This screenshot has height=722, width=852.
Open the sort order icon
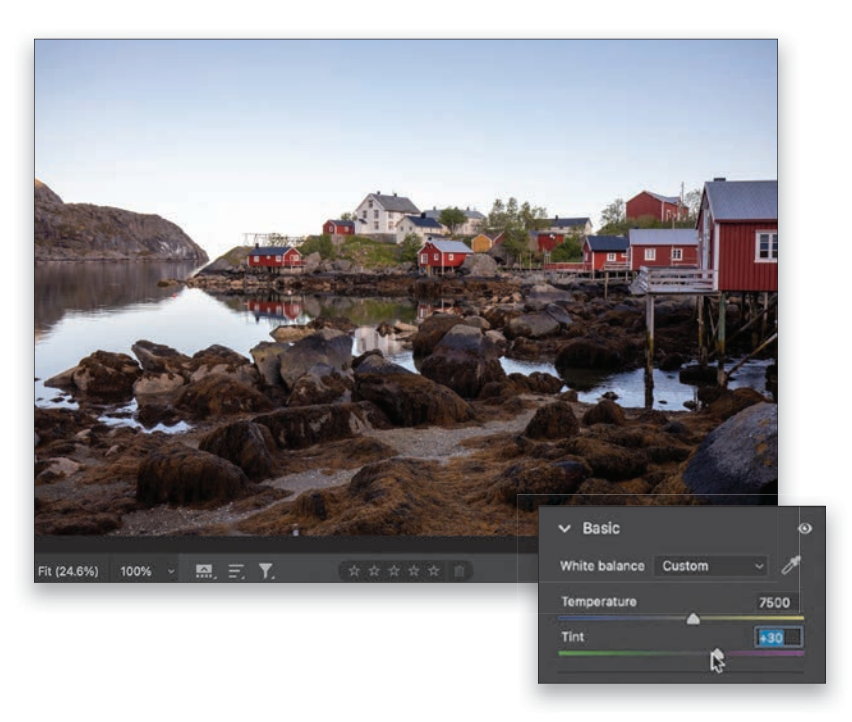coord(236,571)
